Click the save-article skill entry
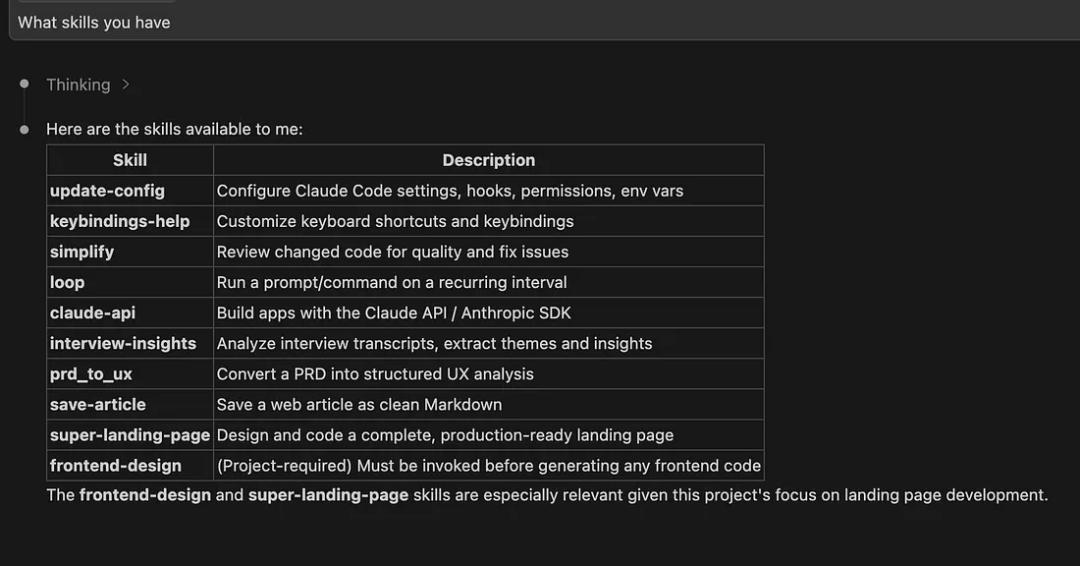Image resolution: width=1080 pixels, height=566 pixels. click(x=98, y=405)
